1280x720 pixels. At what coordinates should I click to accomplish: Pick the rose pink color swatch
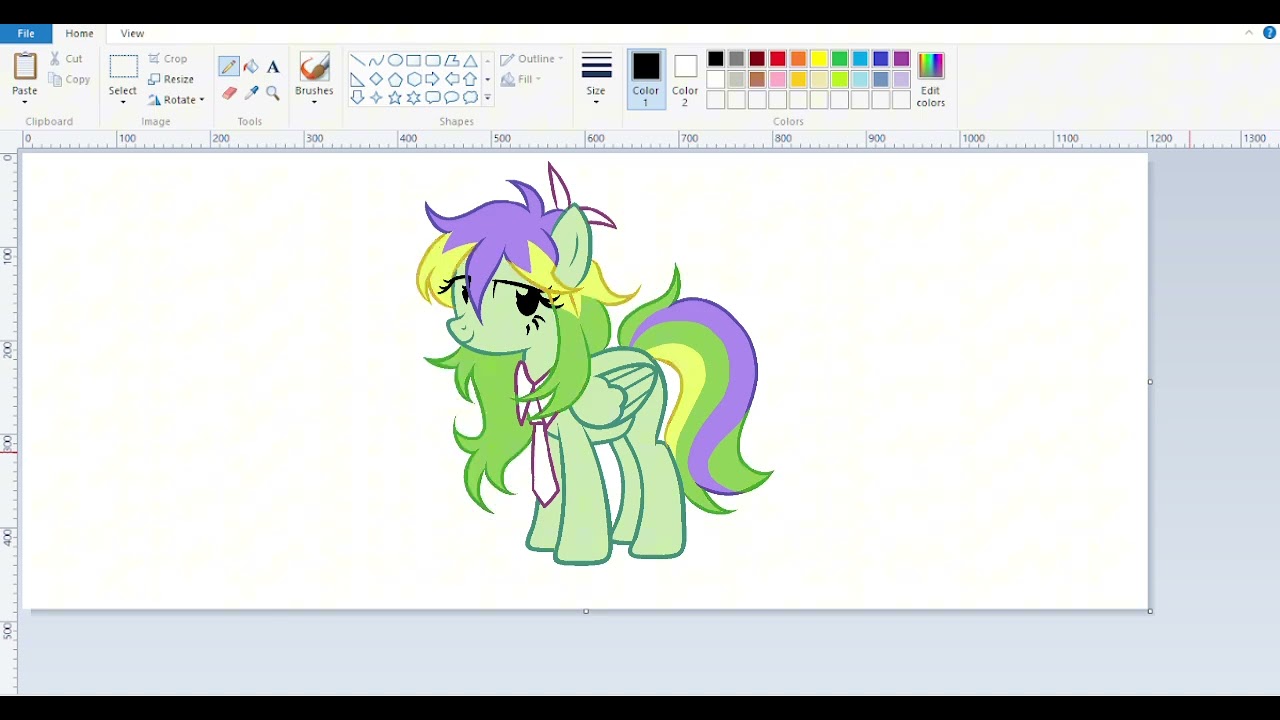pos(777,80)
